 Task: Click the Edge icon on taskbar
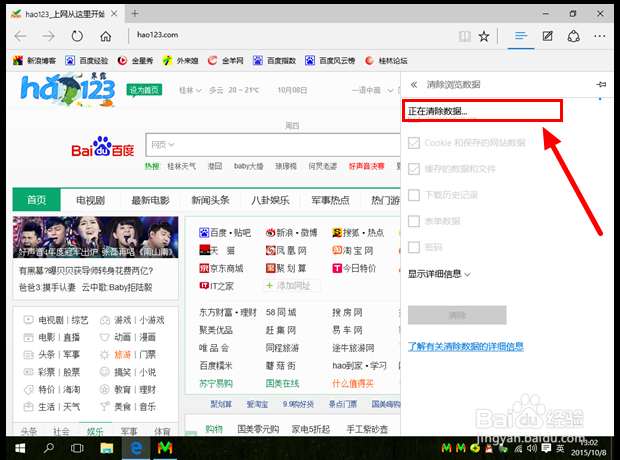tap(136, 448)
